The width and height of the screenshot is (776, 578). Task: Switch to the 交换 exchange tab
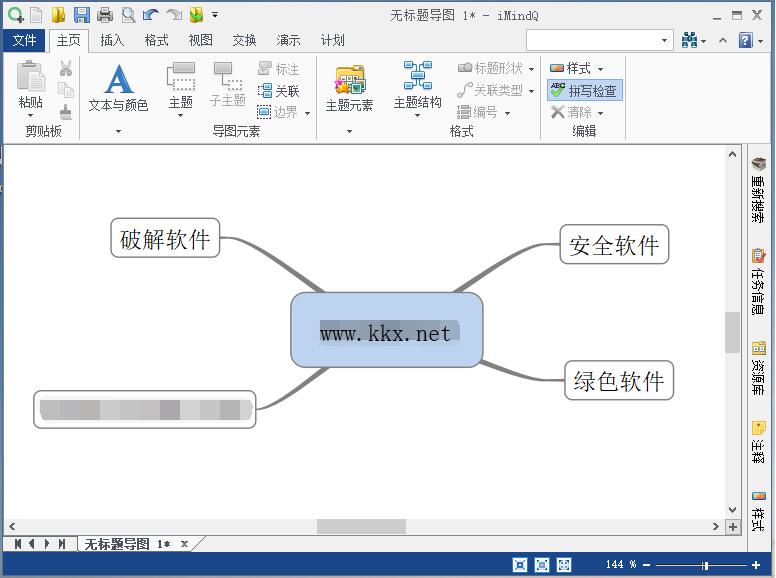244,40
